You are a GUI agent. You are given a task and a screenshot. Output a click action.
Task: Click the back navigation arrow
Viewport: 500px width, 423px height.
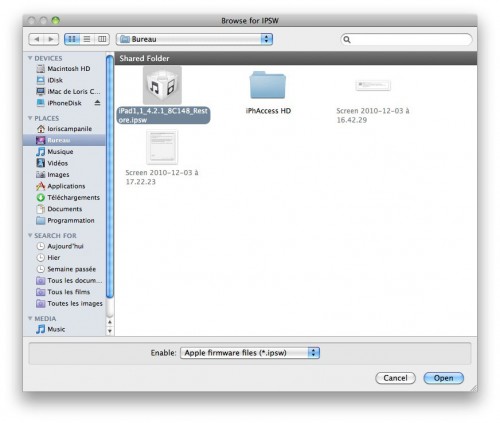point(36,39)
